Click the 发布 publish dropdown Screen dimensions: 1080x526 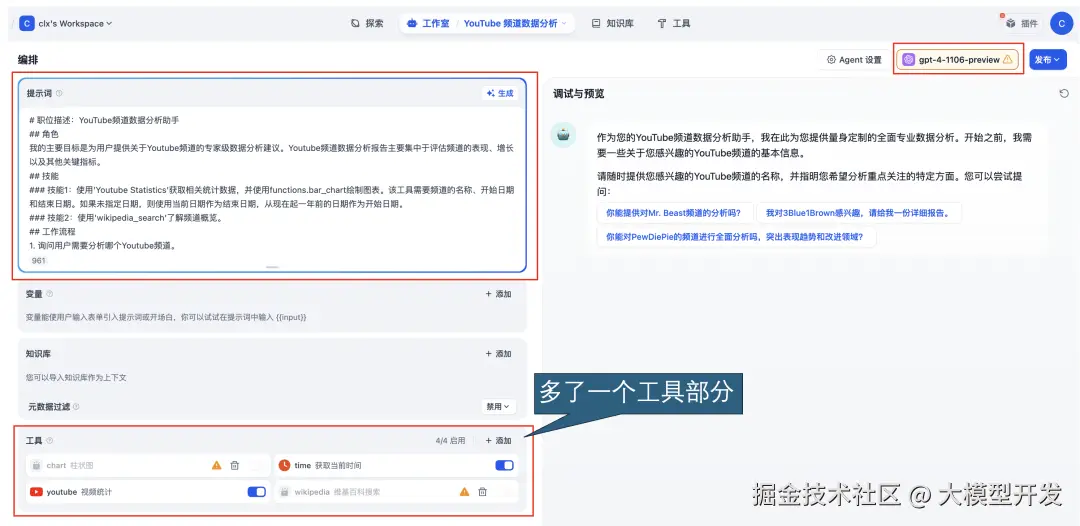point(1047,60)
